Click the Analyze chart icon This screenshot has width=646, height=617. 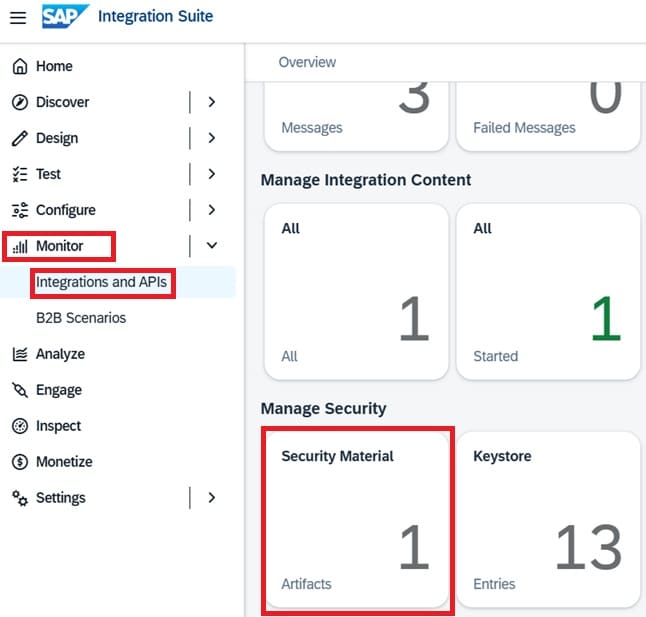pyautogui.click(x=19, y=354)
